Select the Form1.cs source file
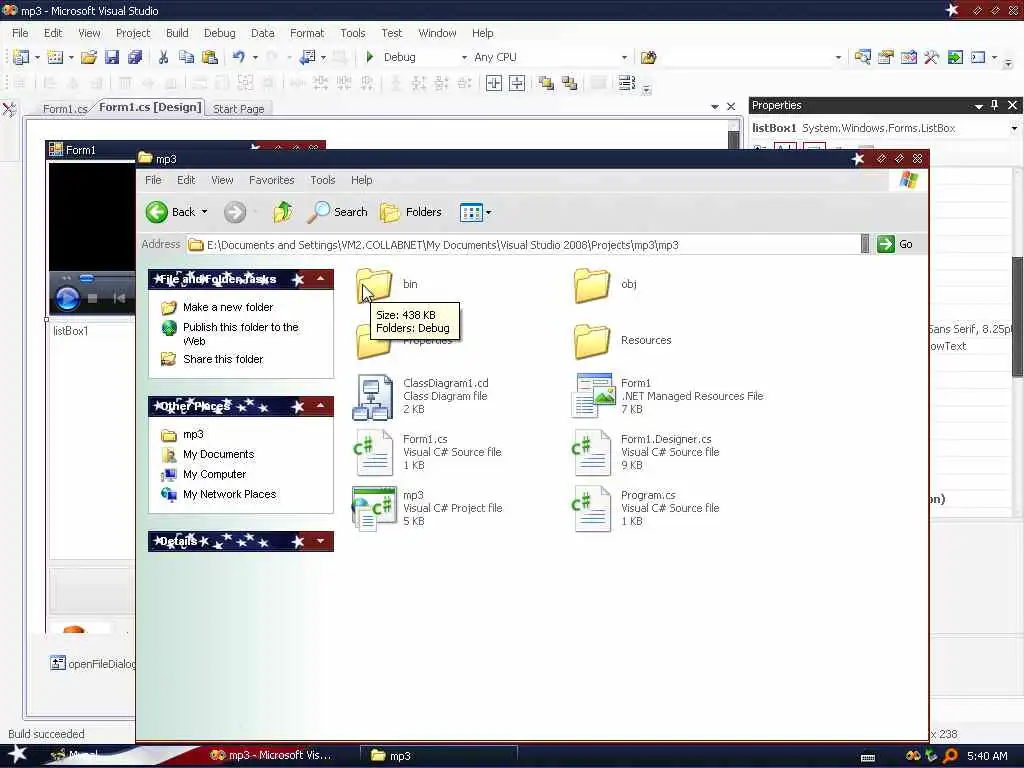This screenshot has height=768, width=1024. [427, 452]
